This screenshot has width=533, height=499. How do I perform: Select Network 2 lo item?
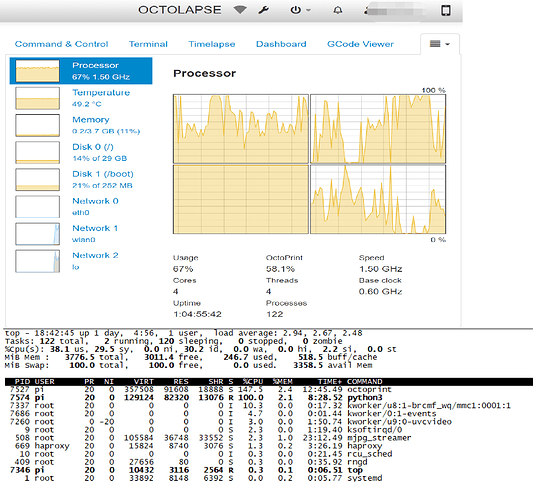[x=81, y=261]
